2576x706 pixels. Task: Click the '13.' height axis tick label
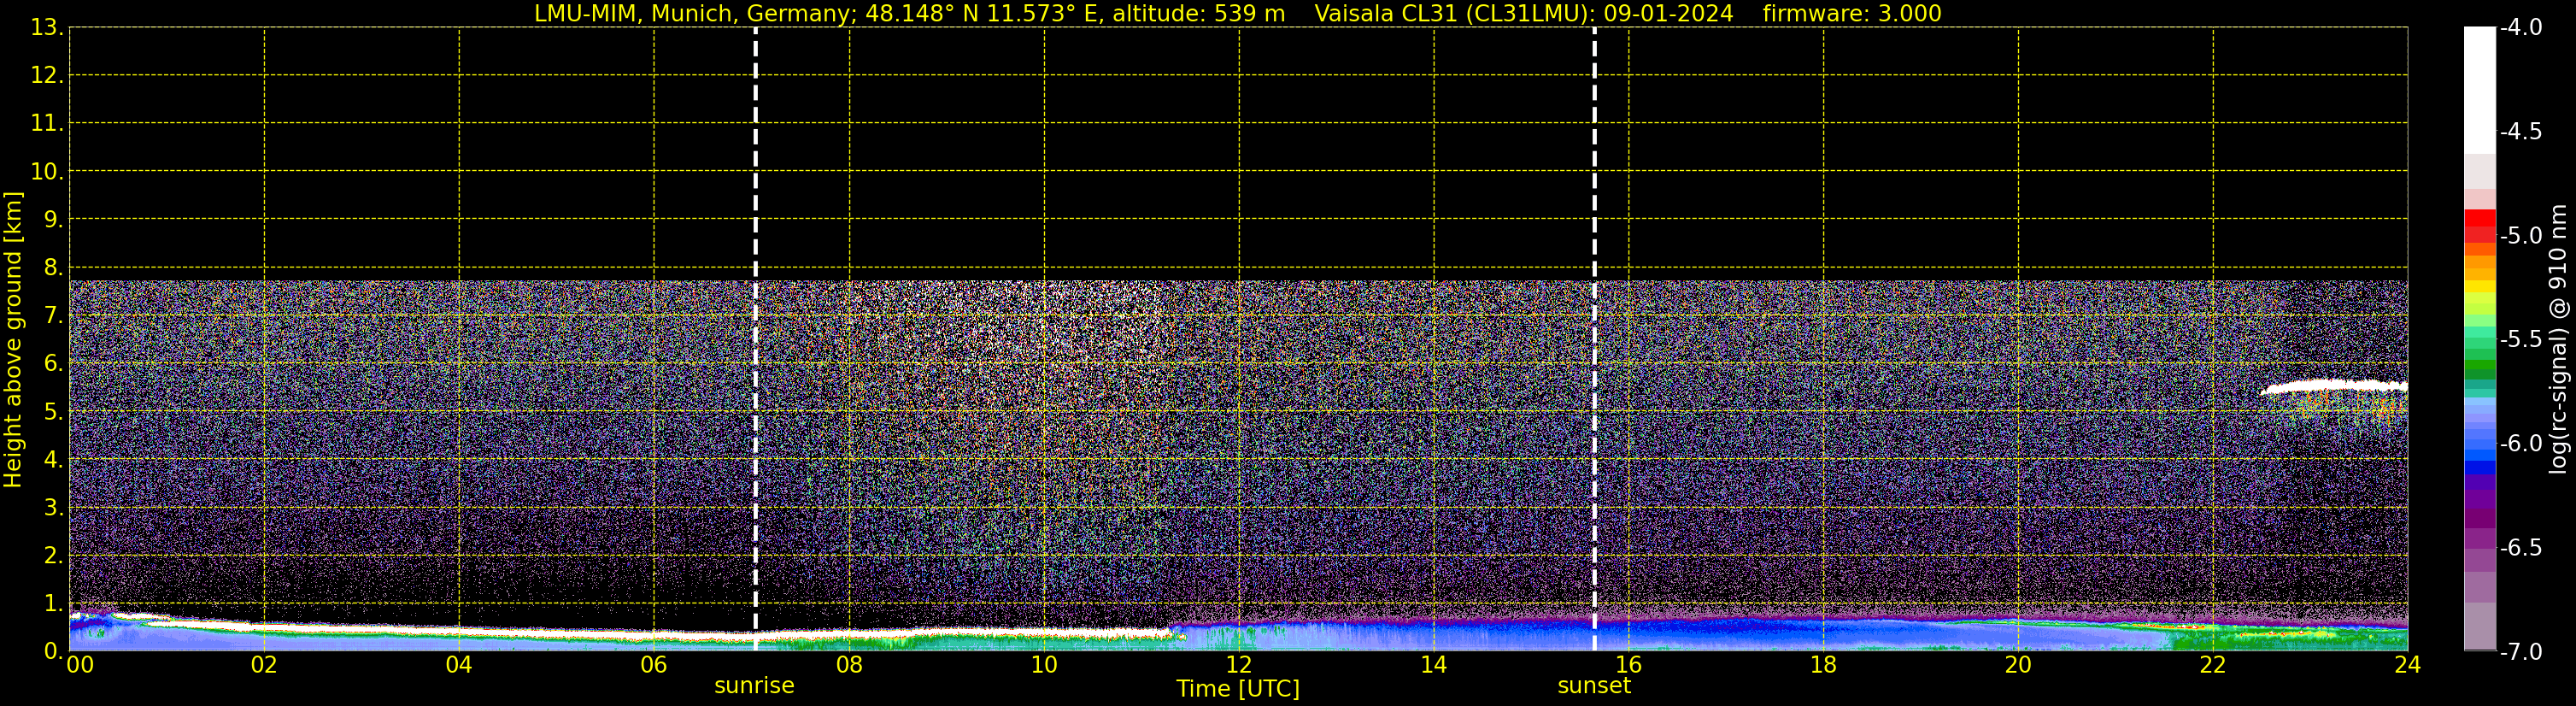(x=46, y=28)
